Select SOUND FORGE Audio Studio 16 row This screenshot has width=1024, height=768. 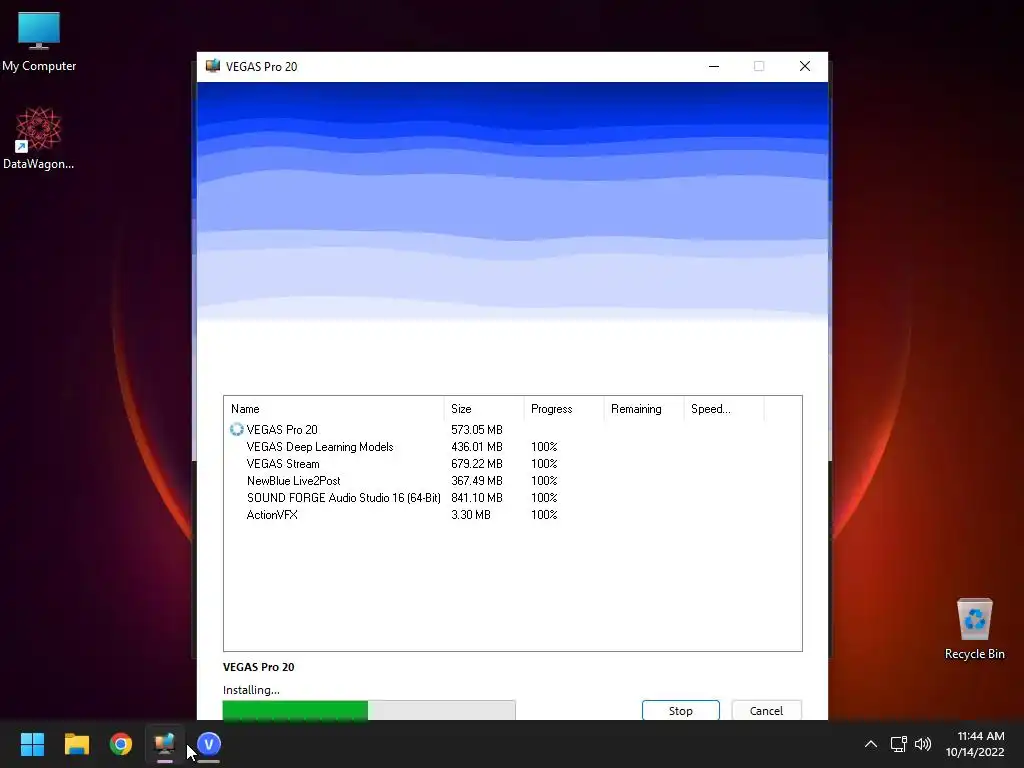(x=513, y=498)
